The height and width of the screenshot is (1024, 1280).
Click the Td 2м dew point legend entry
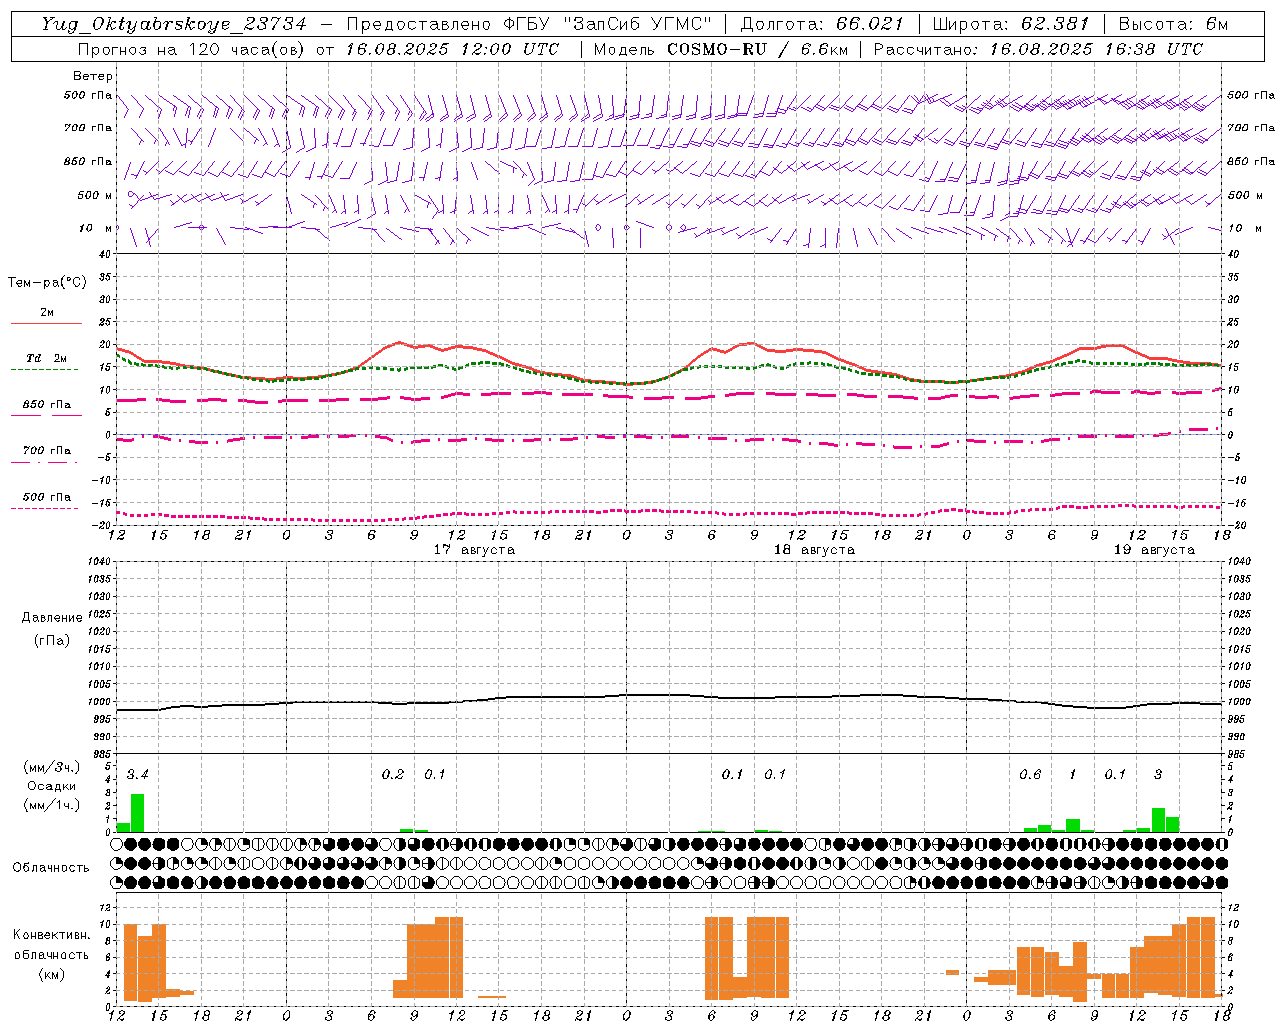click(46, 358)
